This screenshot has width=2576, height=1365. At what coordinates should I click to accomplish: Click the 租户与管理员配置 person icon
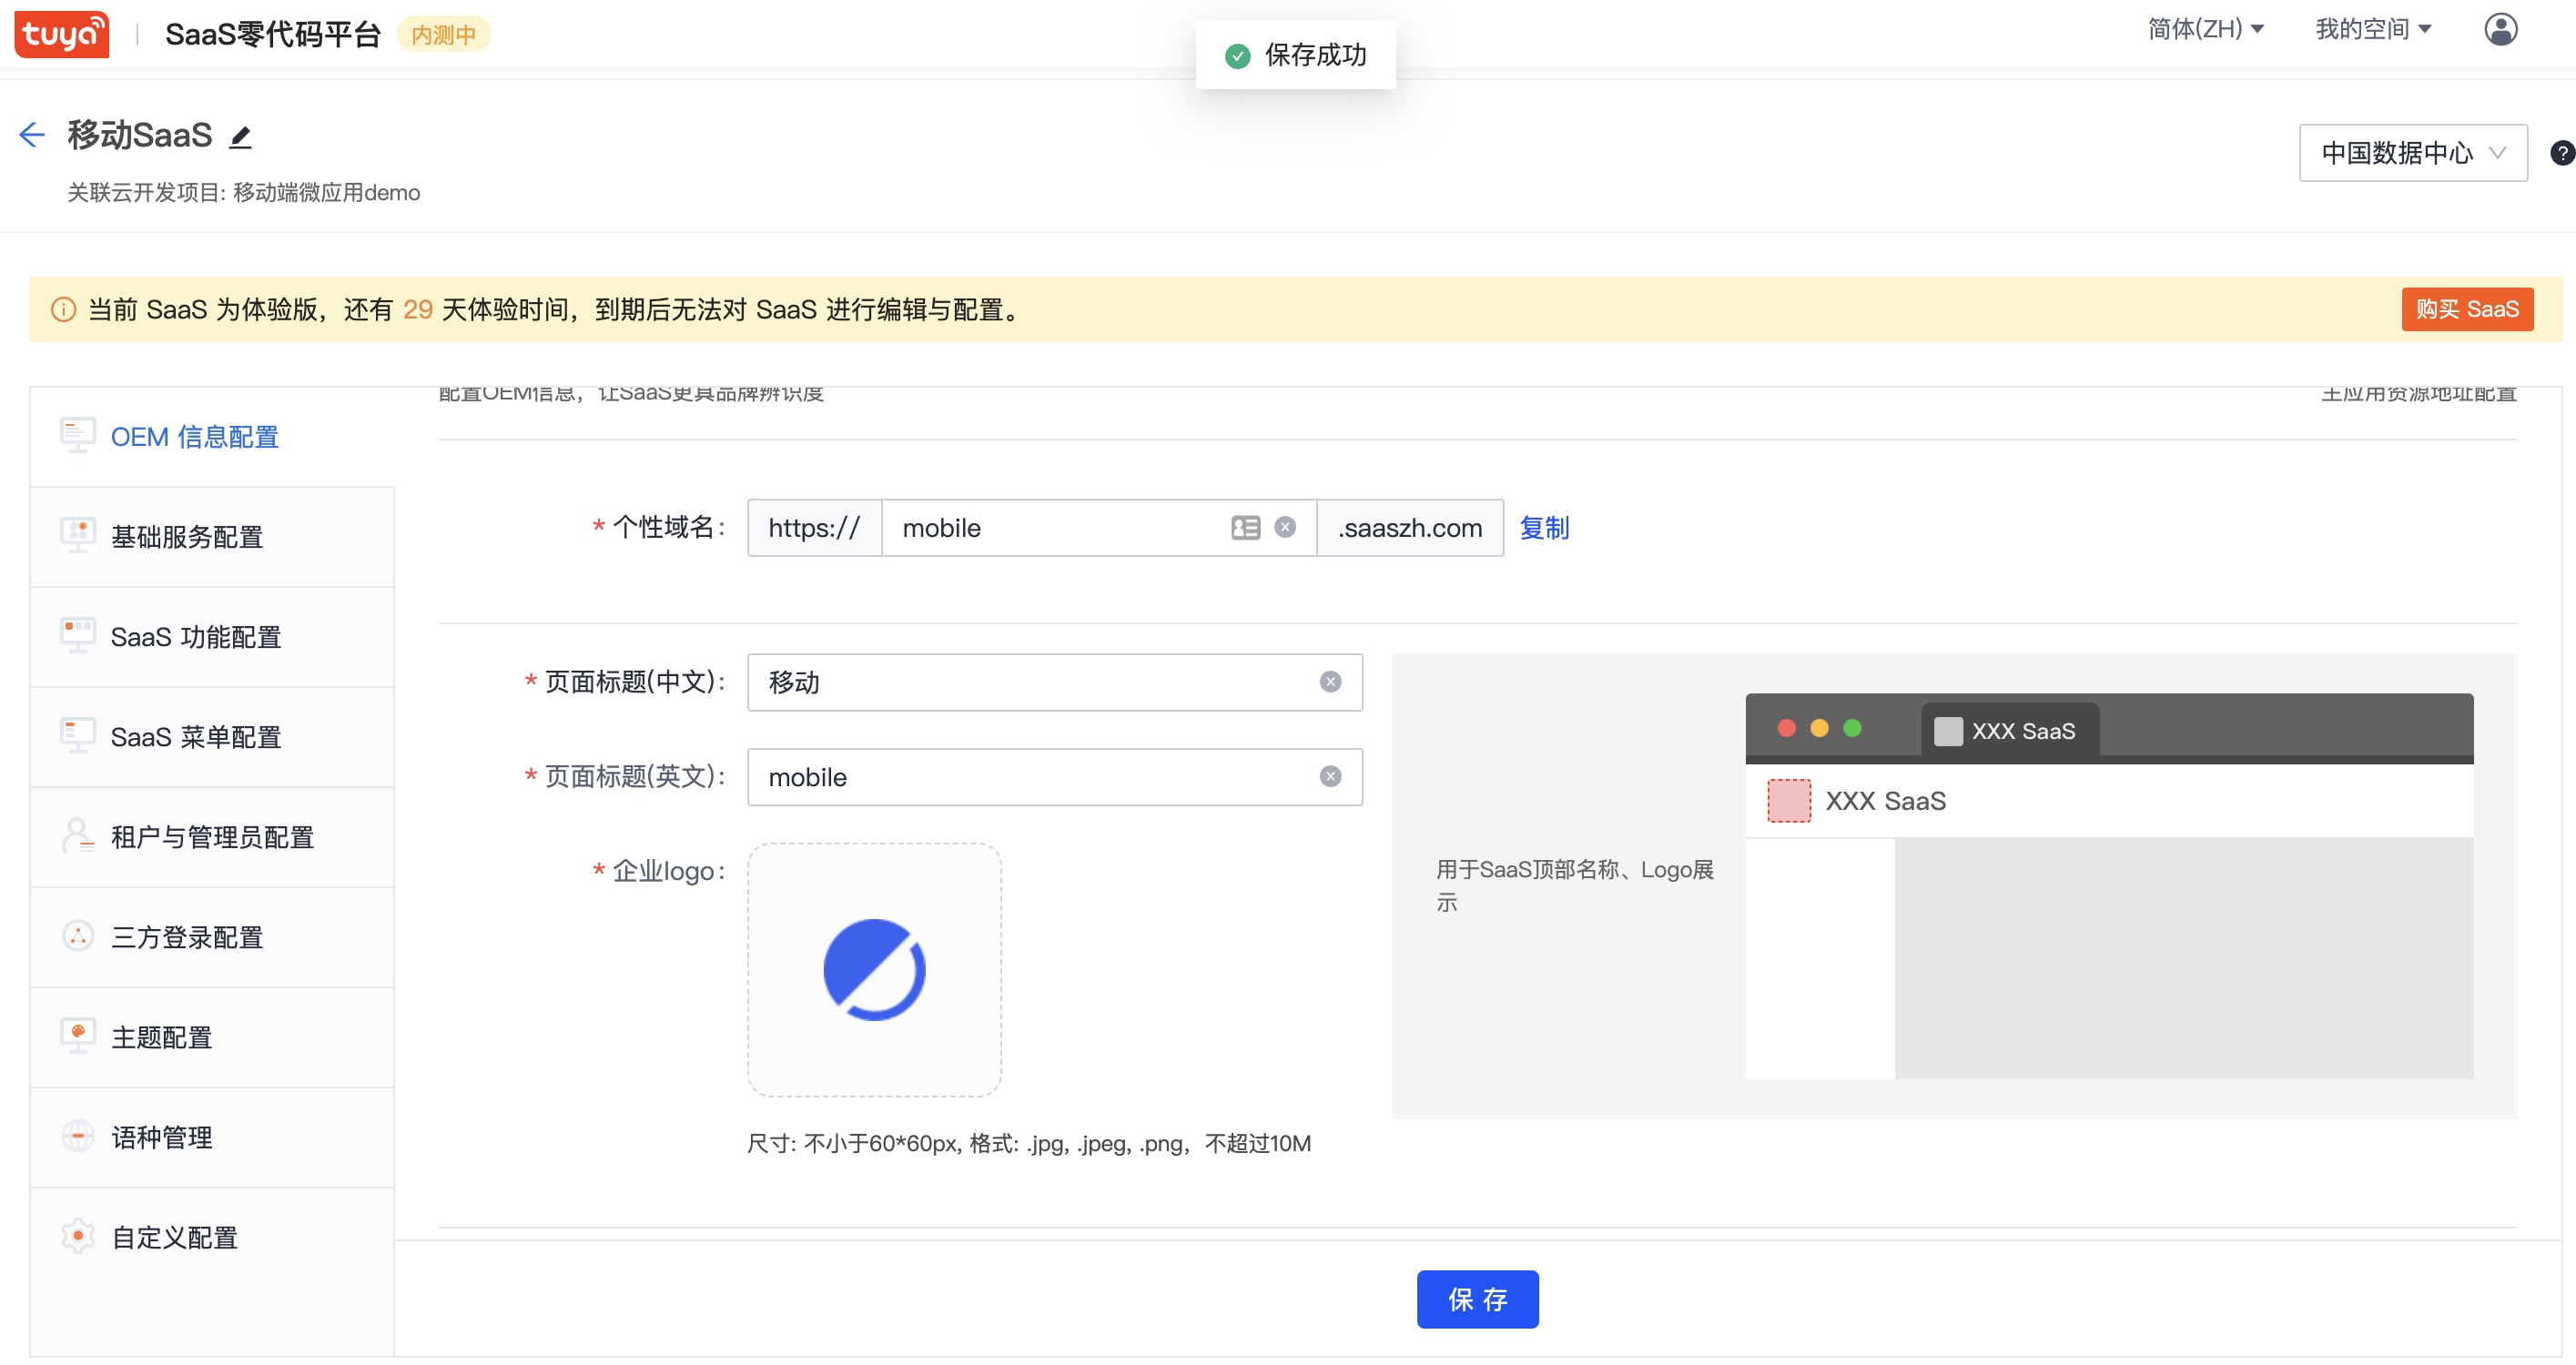click(x=78, y=836)
